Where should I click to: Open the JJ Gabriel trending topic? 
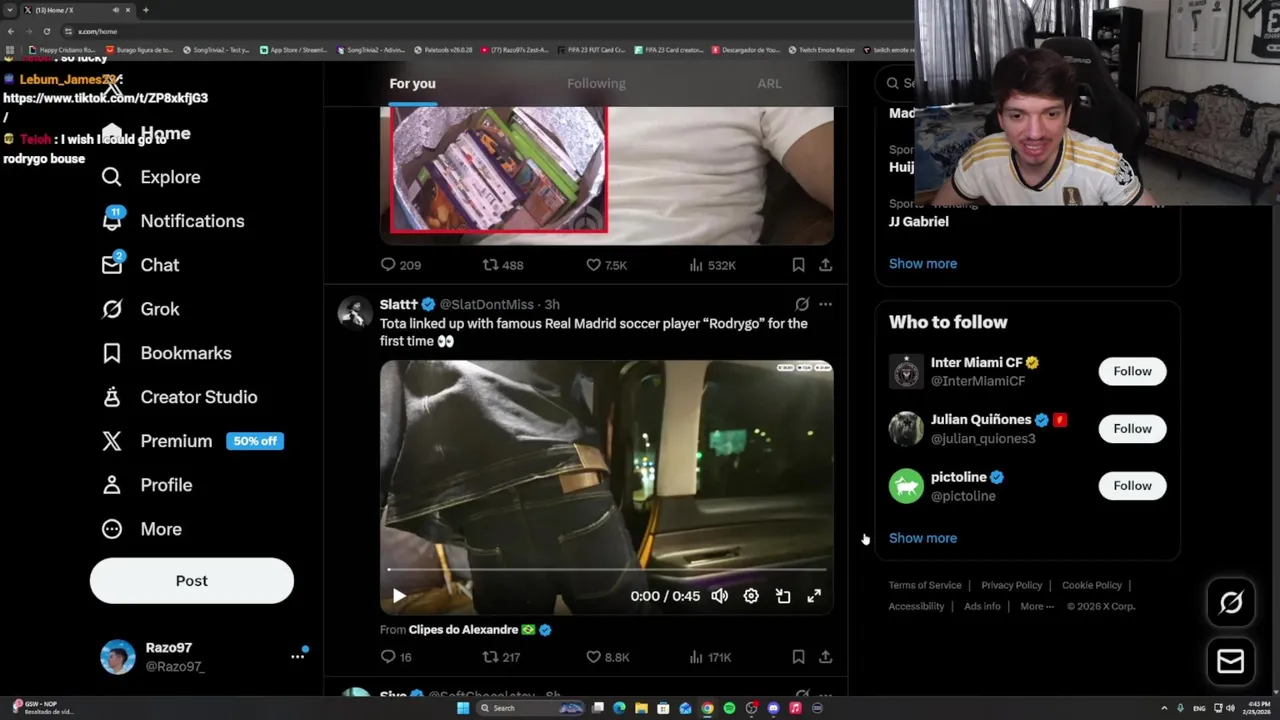click(x=918, y=221)
